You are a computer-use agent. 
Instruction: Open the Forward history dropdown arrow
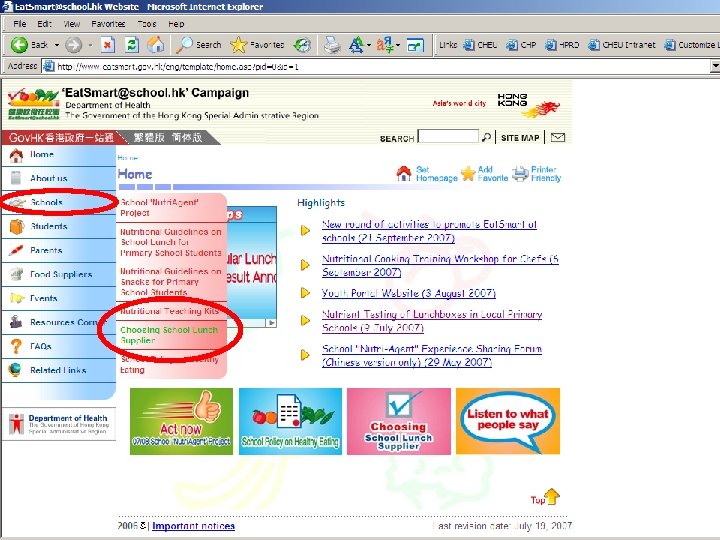click(90, 45)
